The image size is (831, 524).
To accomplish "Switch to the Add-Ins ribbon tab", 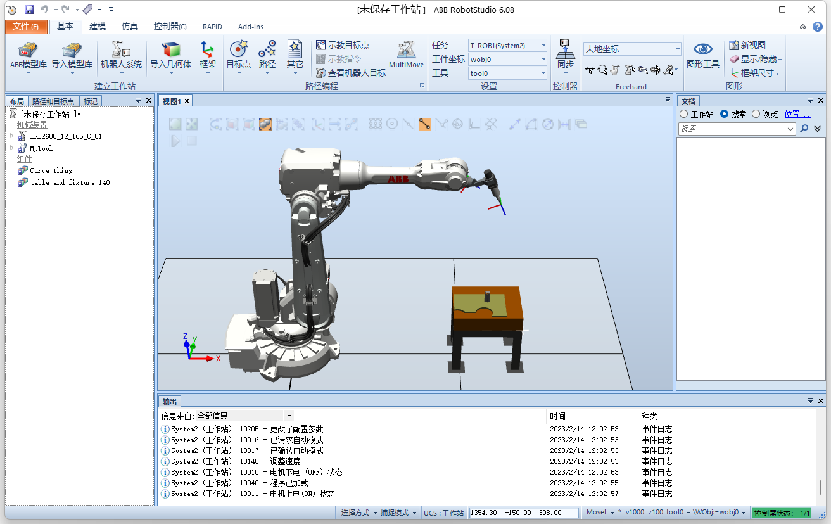I will [x=251, y=26].
